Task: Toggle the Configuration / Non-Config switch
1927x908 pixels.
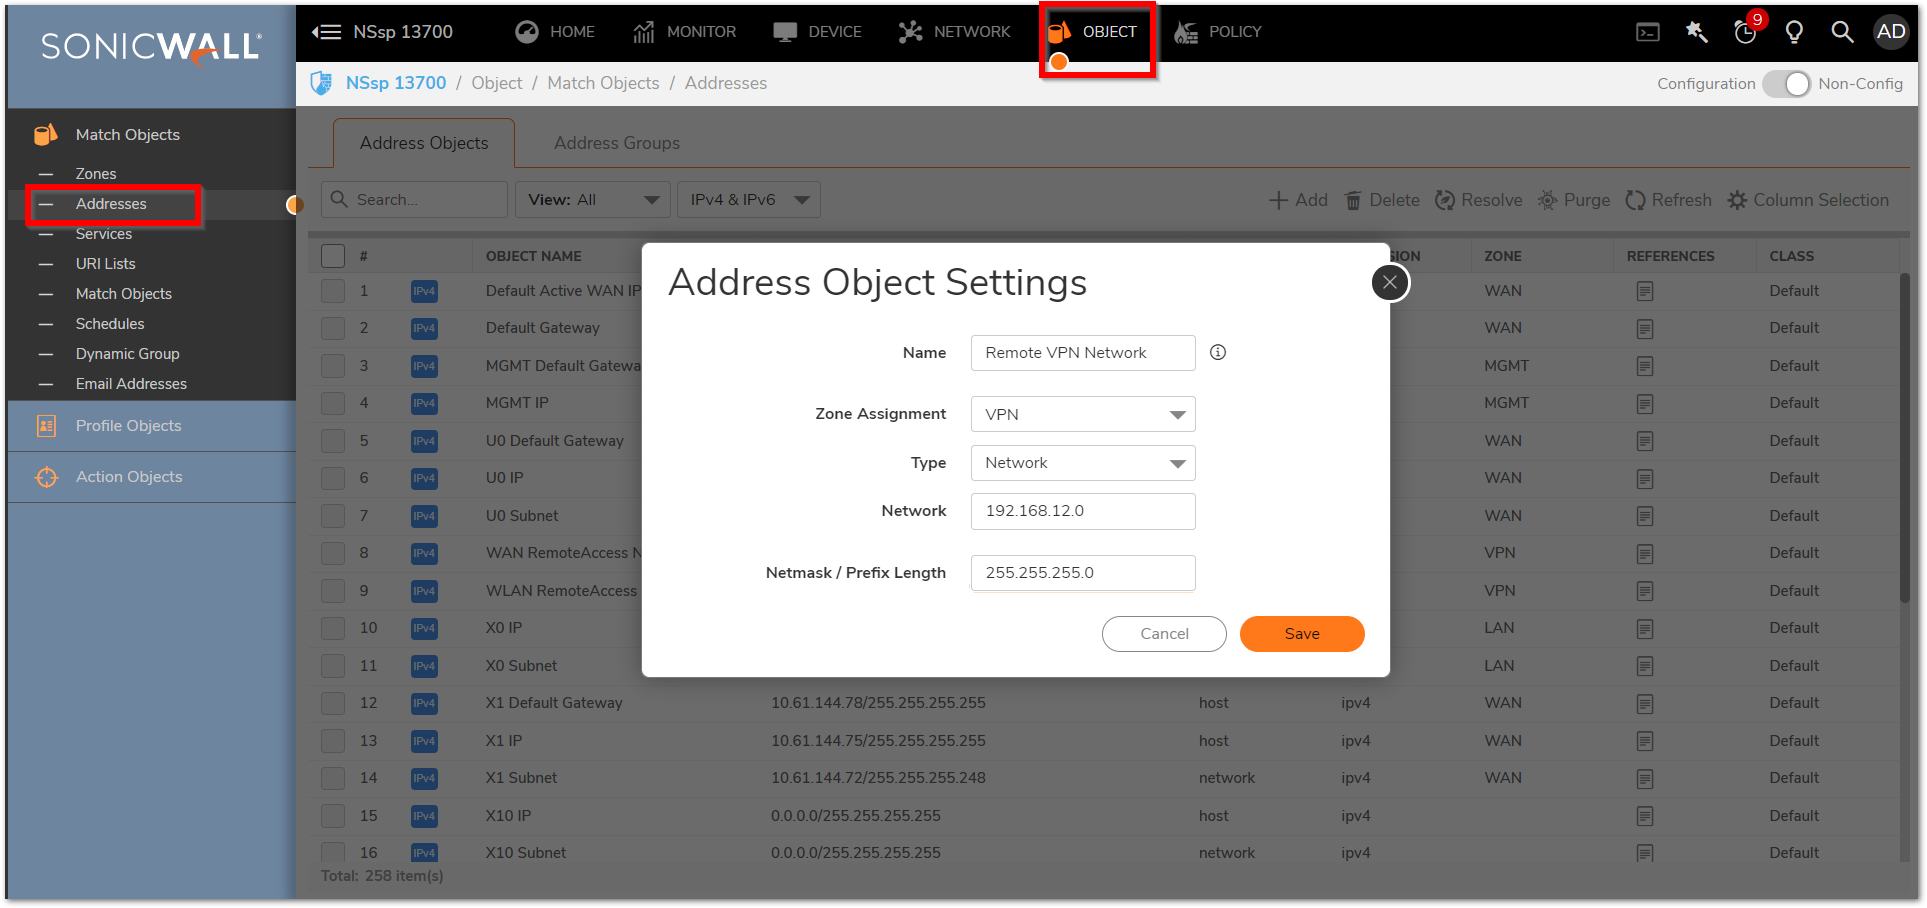Action: click(1786, 84)
